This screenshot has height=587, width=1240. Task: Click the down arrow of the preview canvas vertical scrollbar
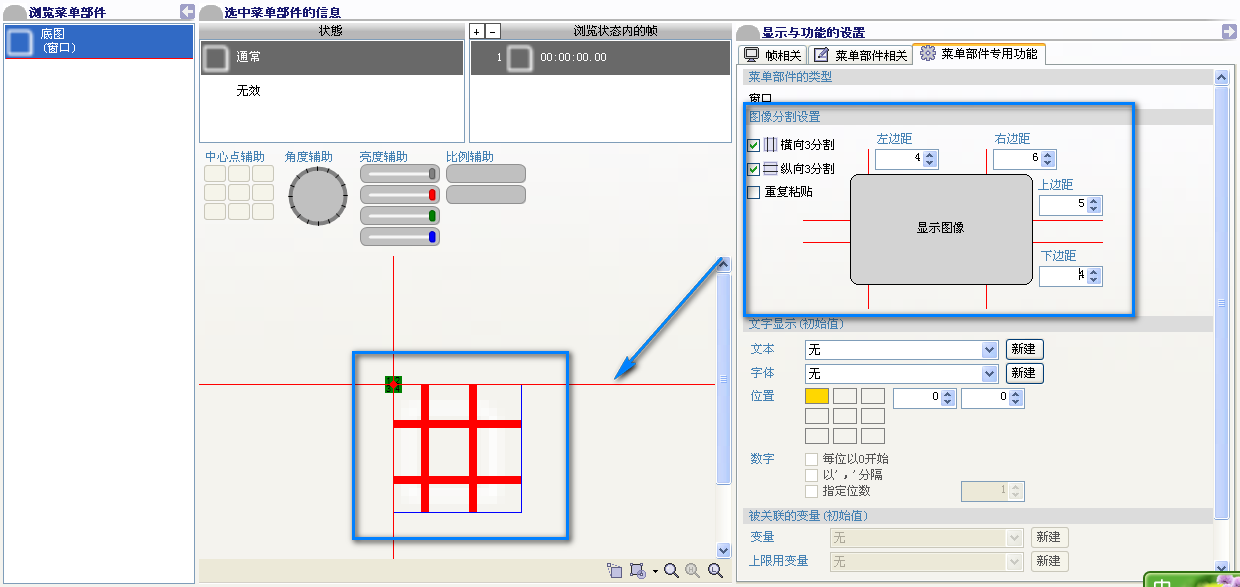click(x=724, y=550)
